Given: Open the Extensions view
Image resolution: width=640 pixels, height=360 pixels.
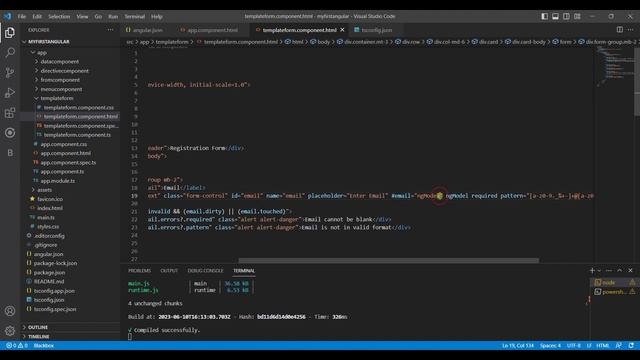Looking at the screenshot, I should (10, 113).
